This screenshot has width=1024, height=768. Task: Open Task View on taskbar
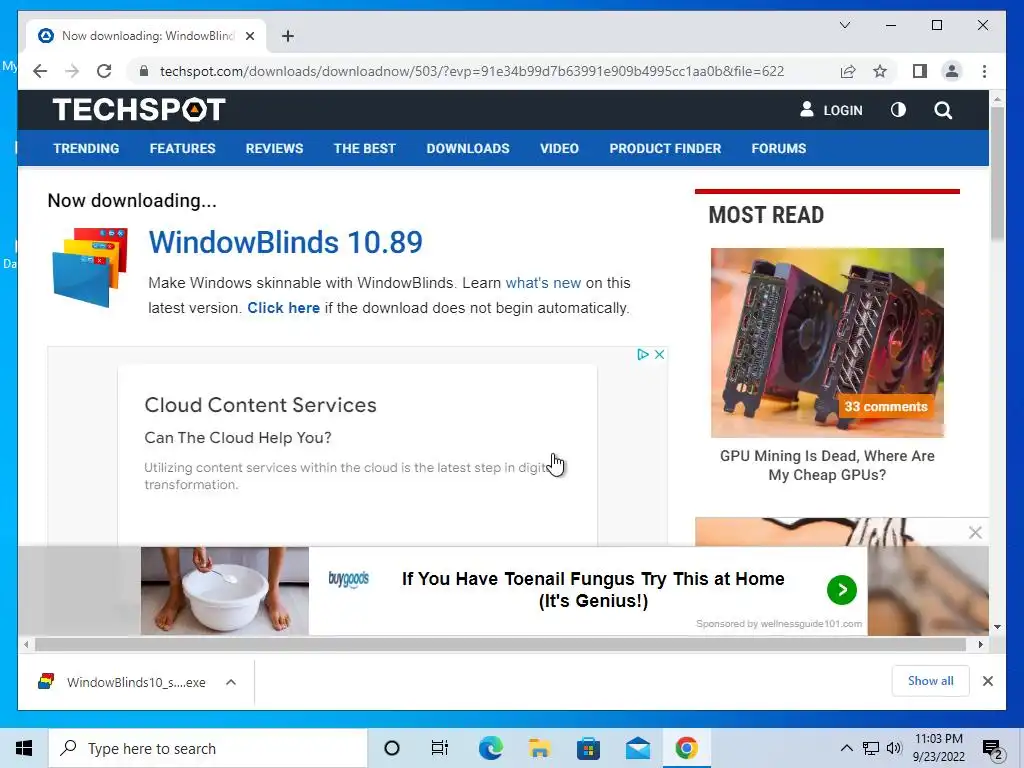pyautogui.click(x=440, y=748)
